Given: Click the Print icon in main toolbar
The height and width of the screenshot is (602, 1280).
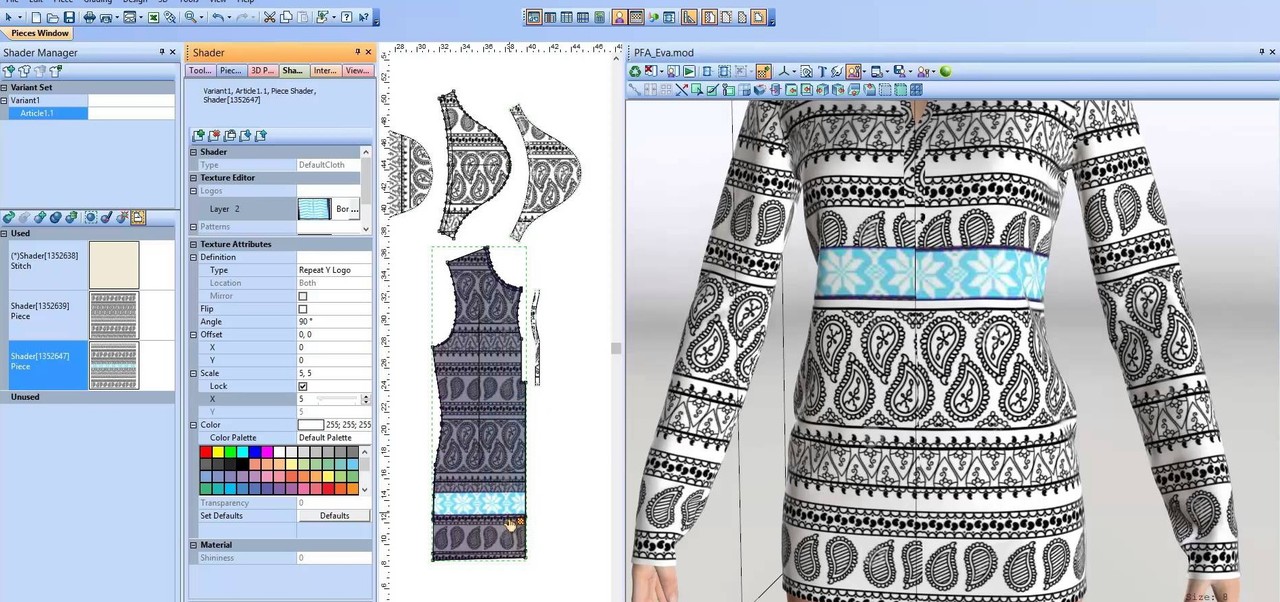Looking at the screenshot, I should (90, 17).
